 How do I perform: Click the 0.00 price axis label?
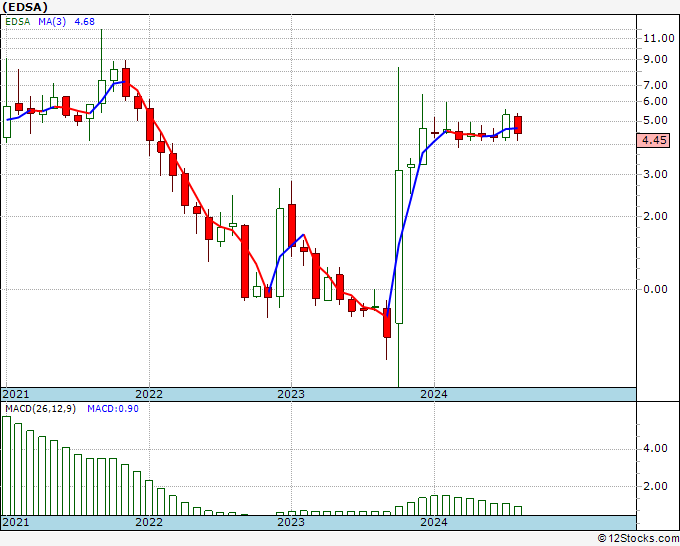tap(655, 289)
